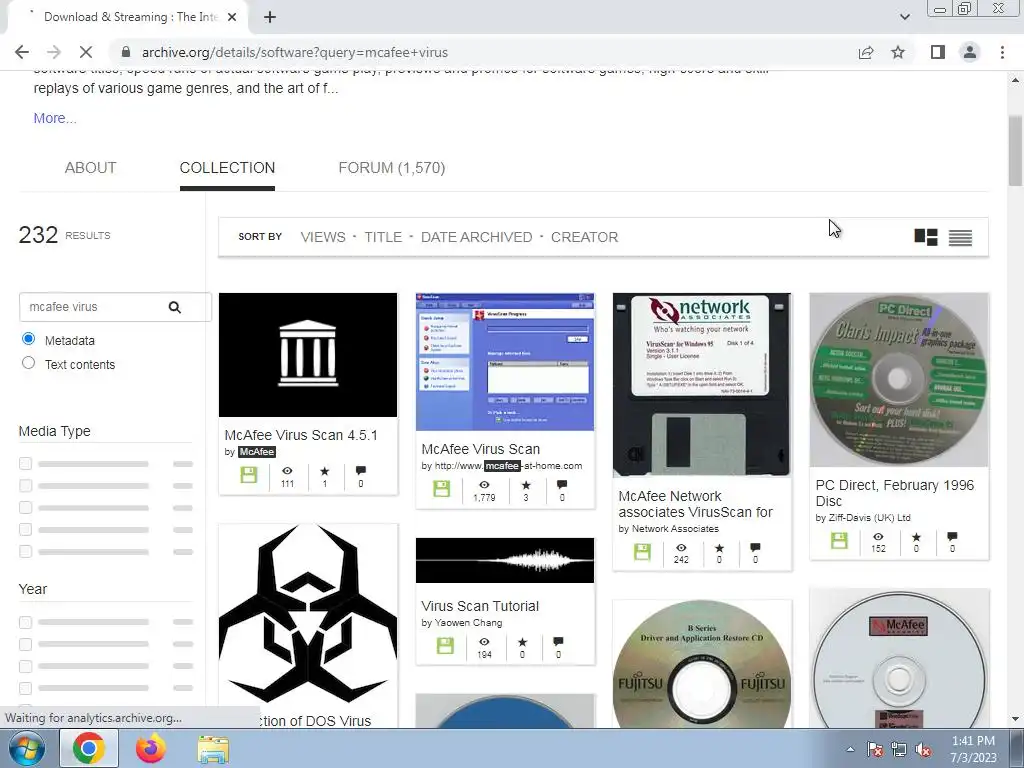
Task: Switch to tile grid view
Action: [x=925, y=237]
